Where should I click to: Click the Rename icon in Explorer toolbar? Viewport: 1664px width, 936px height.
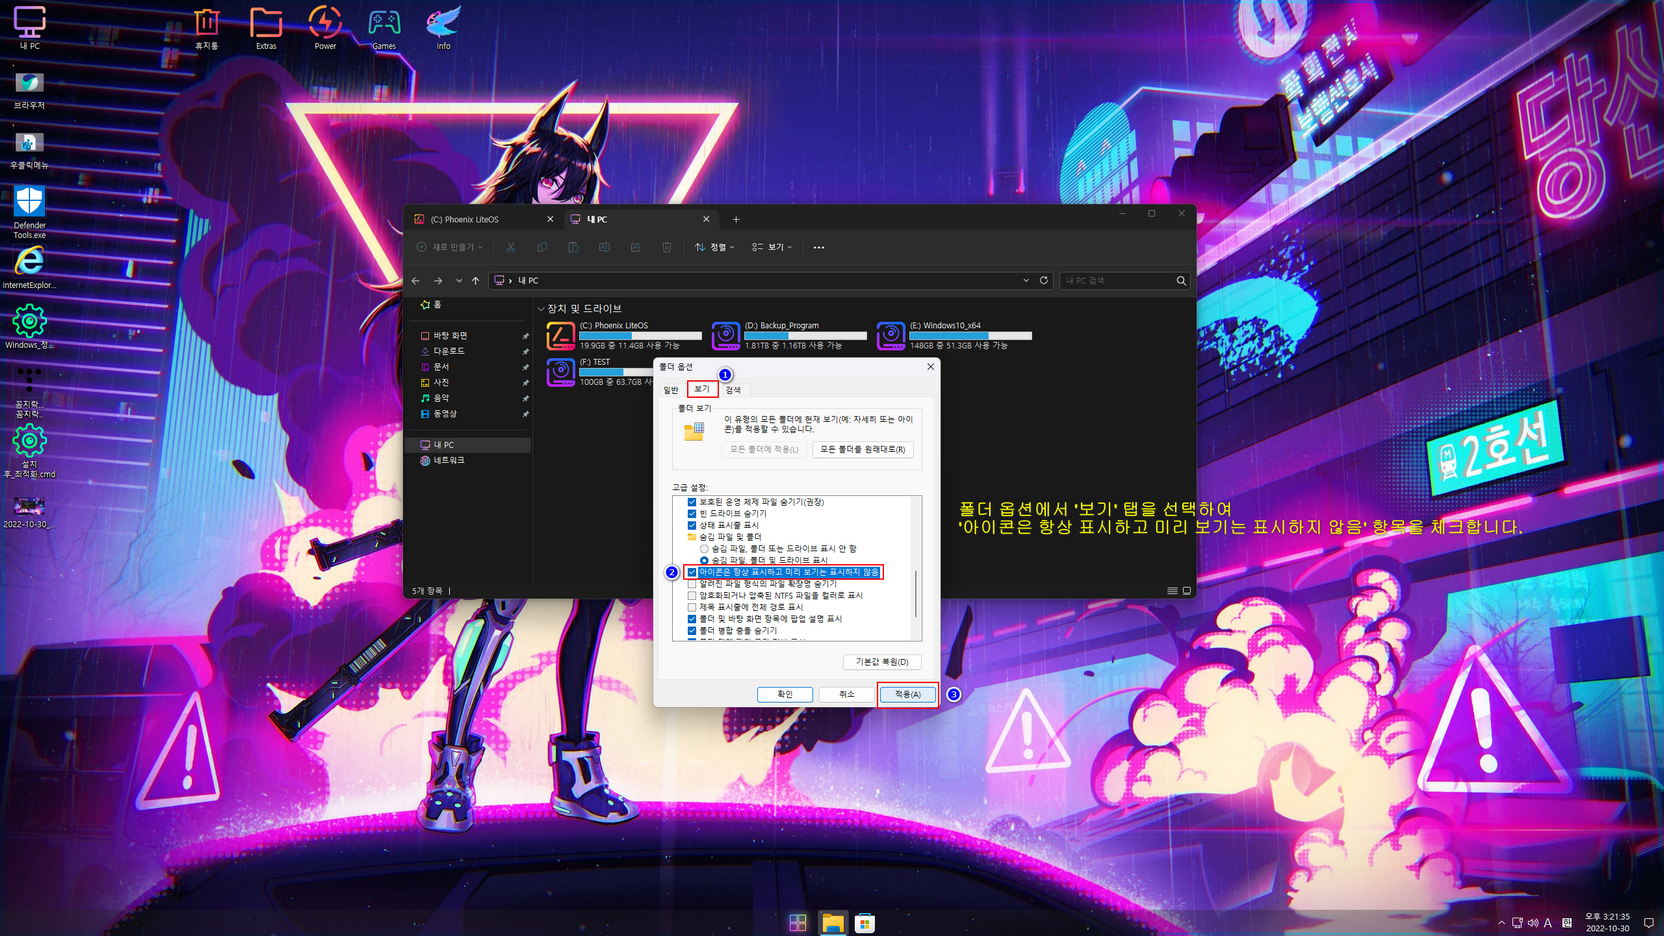(x=604, y=247)
